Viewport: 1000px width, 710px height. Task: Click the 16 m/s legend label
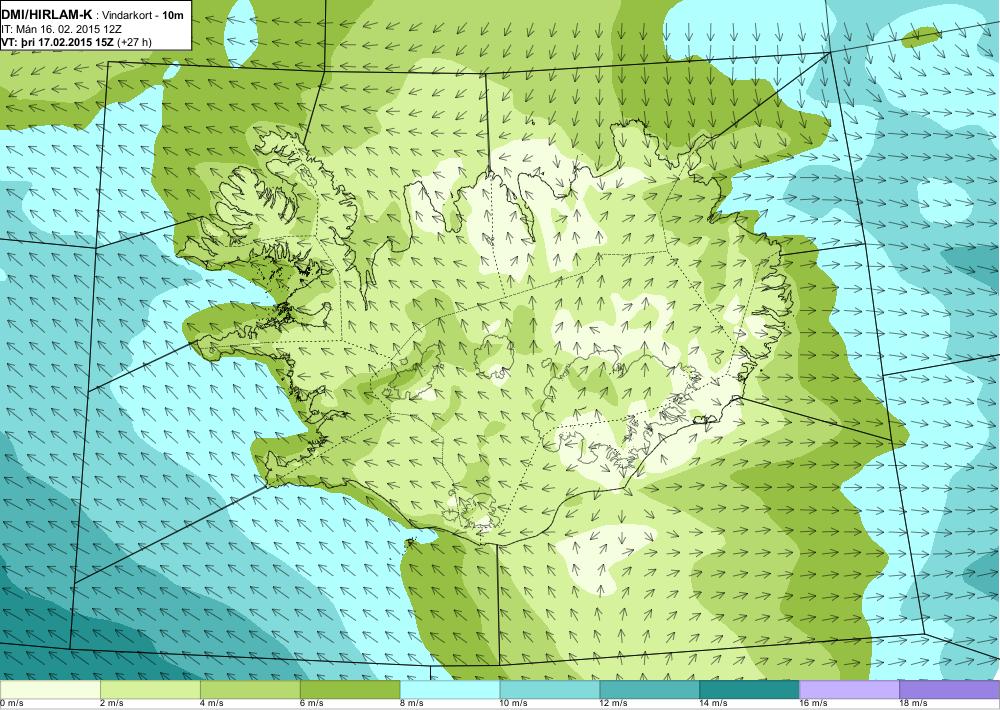(814, 703)
